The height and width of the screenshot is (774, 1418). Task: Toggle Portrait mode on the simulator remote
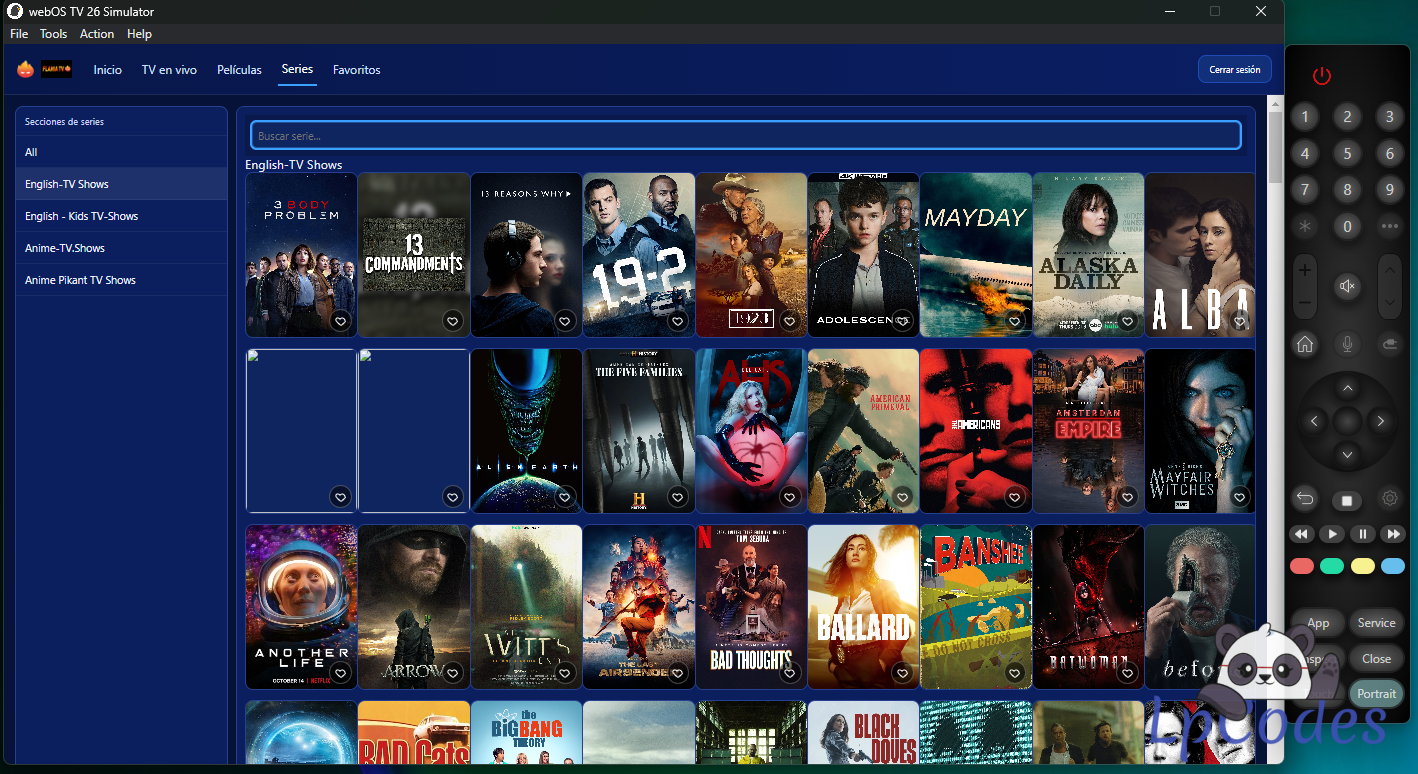pos(1376,693)
